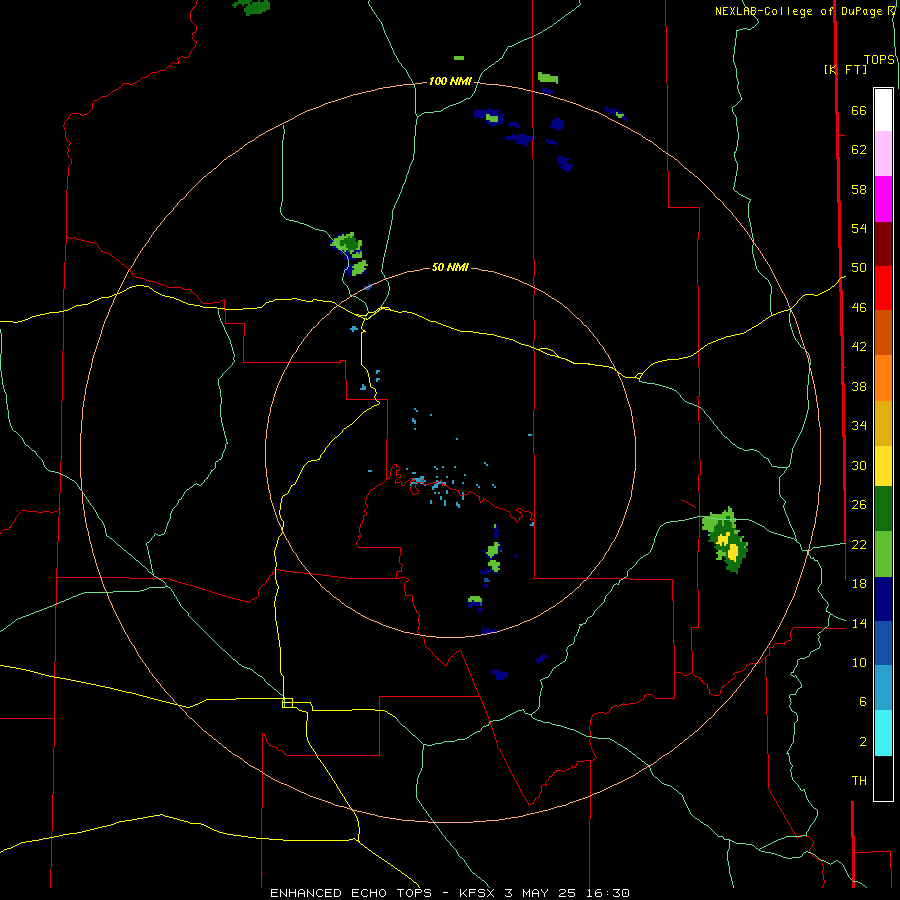This screenshot has width=900, height=900.
Task: Click the black TH legend swatch
Action: point(883,778)
